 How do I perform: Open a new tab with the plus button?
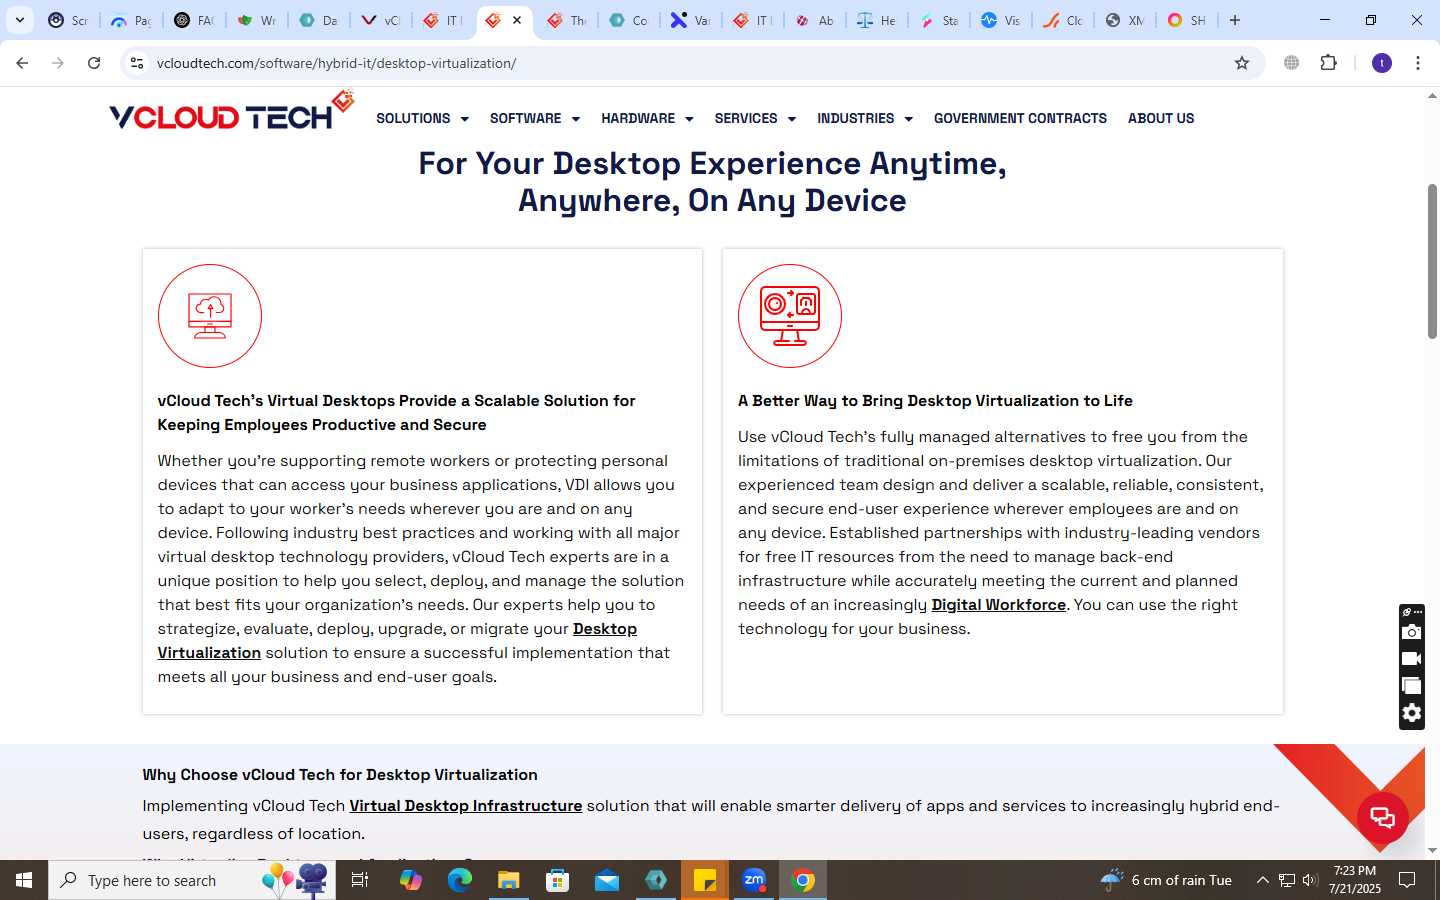click(x=1235, y=20)
